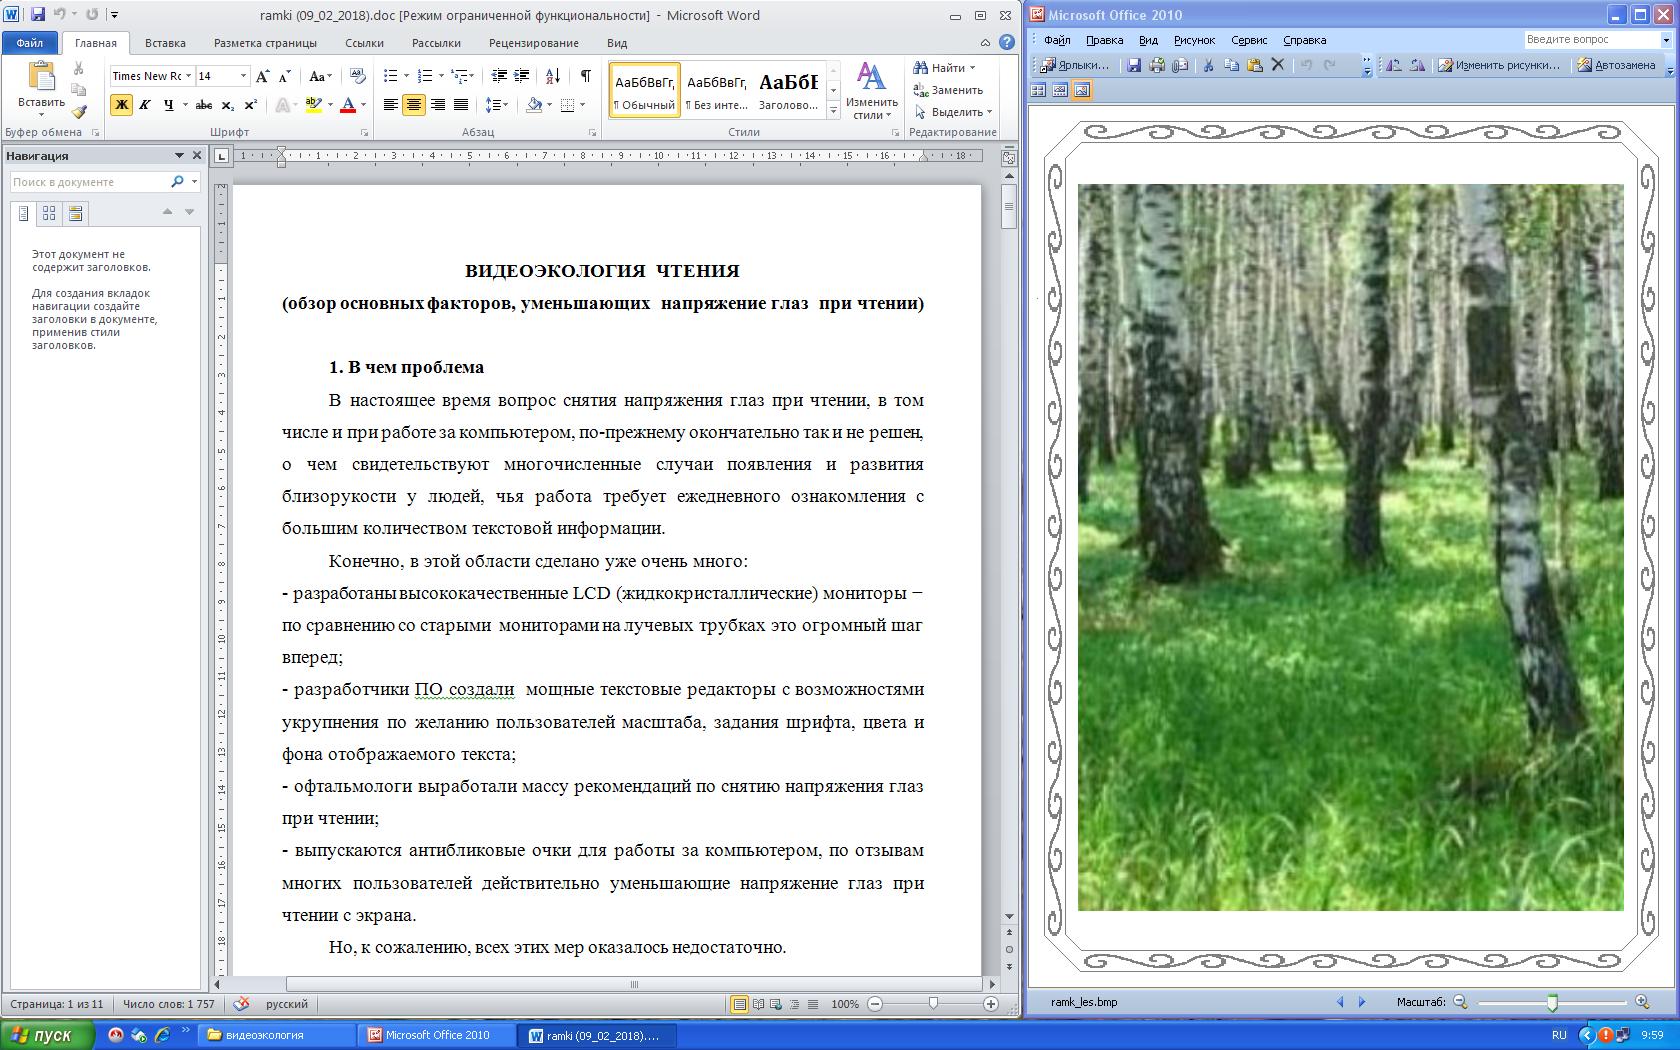Screen dimensions: 1680x1050
Task: Switch to thumbnail view in picture manager
Action: [1038, 90]
